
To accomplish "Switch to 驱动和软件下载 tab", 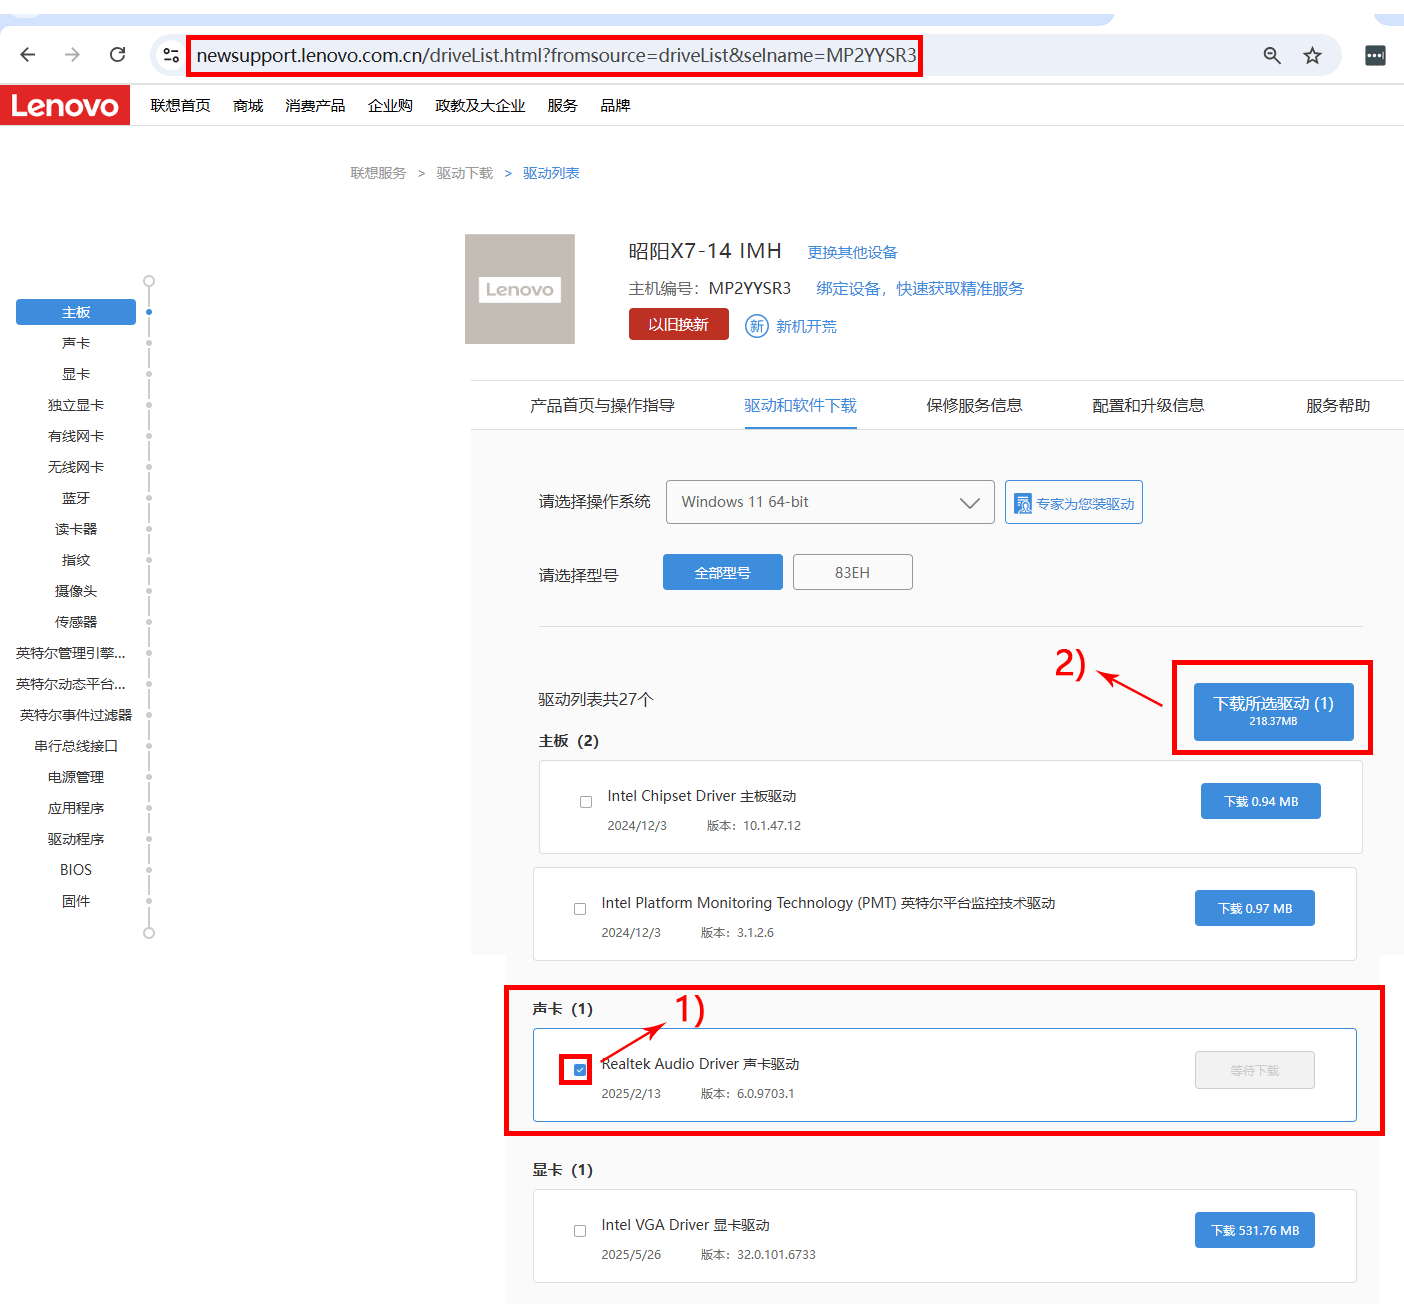I will point(800,405).
